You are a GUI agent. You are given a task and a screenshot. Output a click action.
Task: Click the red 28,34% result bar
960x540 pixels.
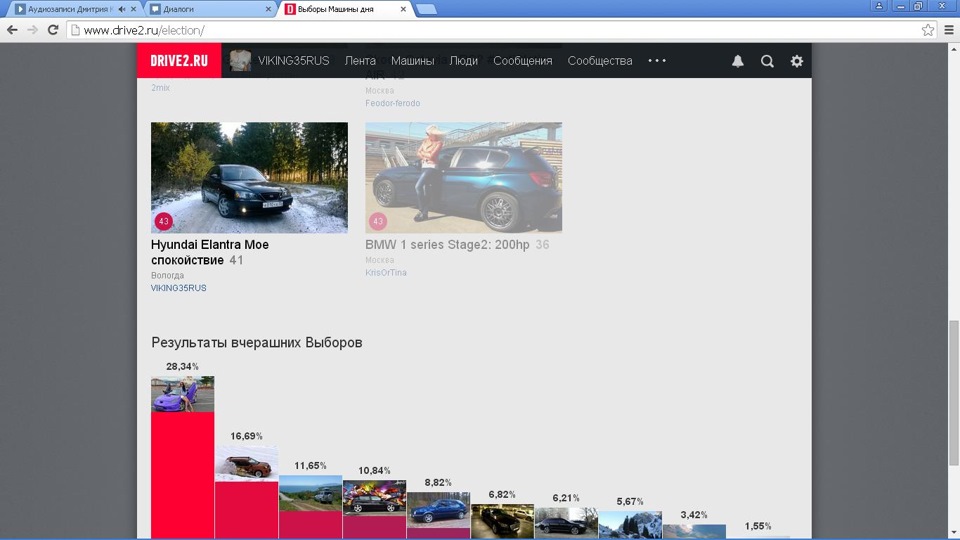pyautogui.click(x=182, y=475)
